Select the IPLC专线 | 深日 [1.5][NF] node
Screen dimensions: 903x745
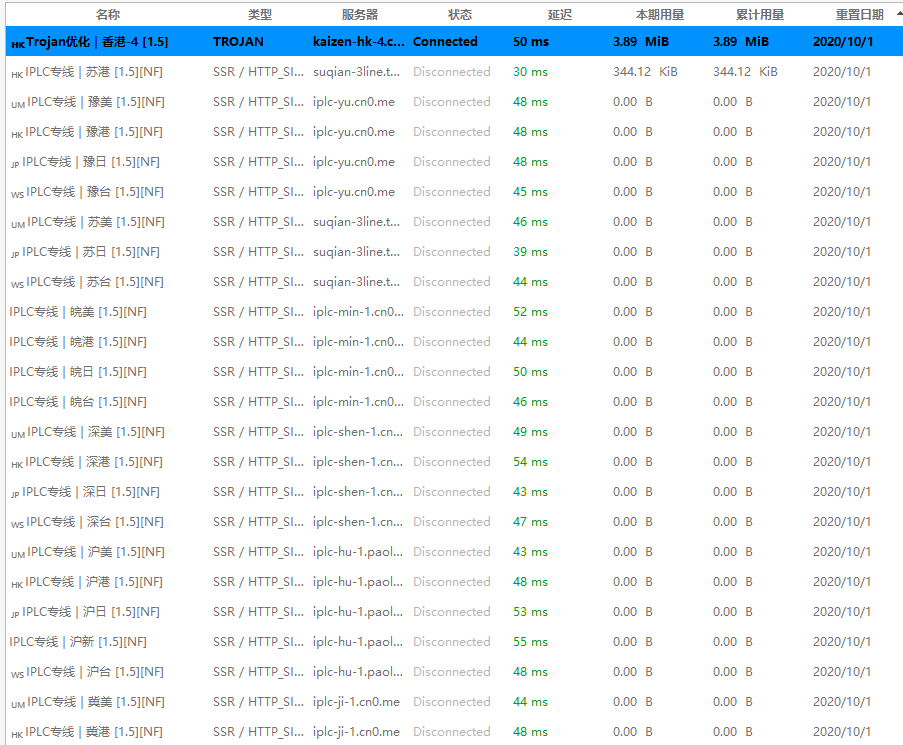(454, 492)
